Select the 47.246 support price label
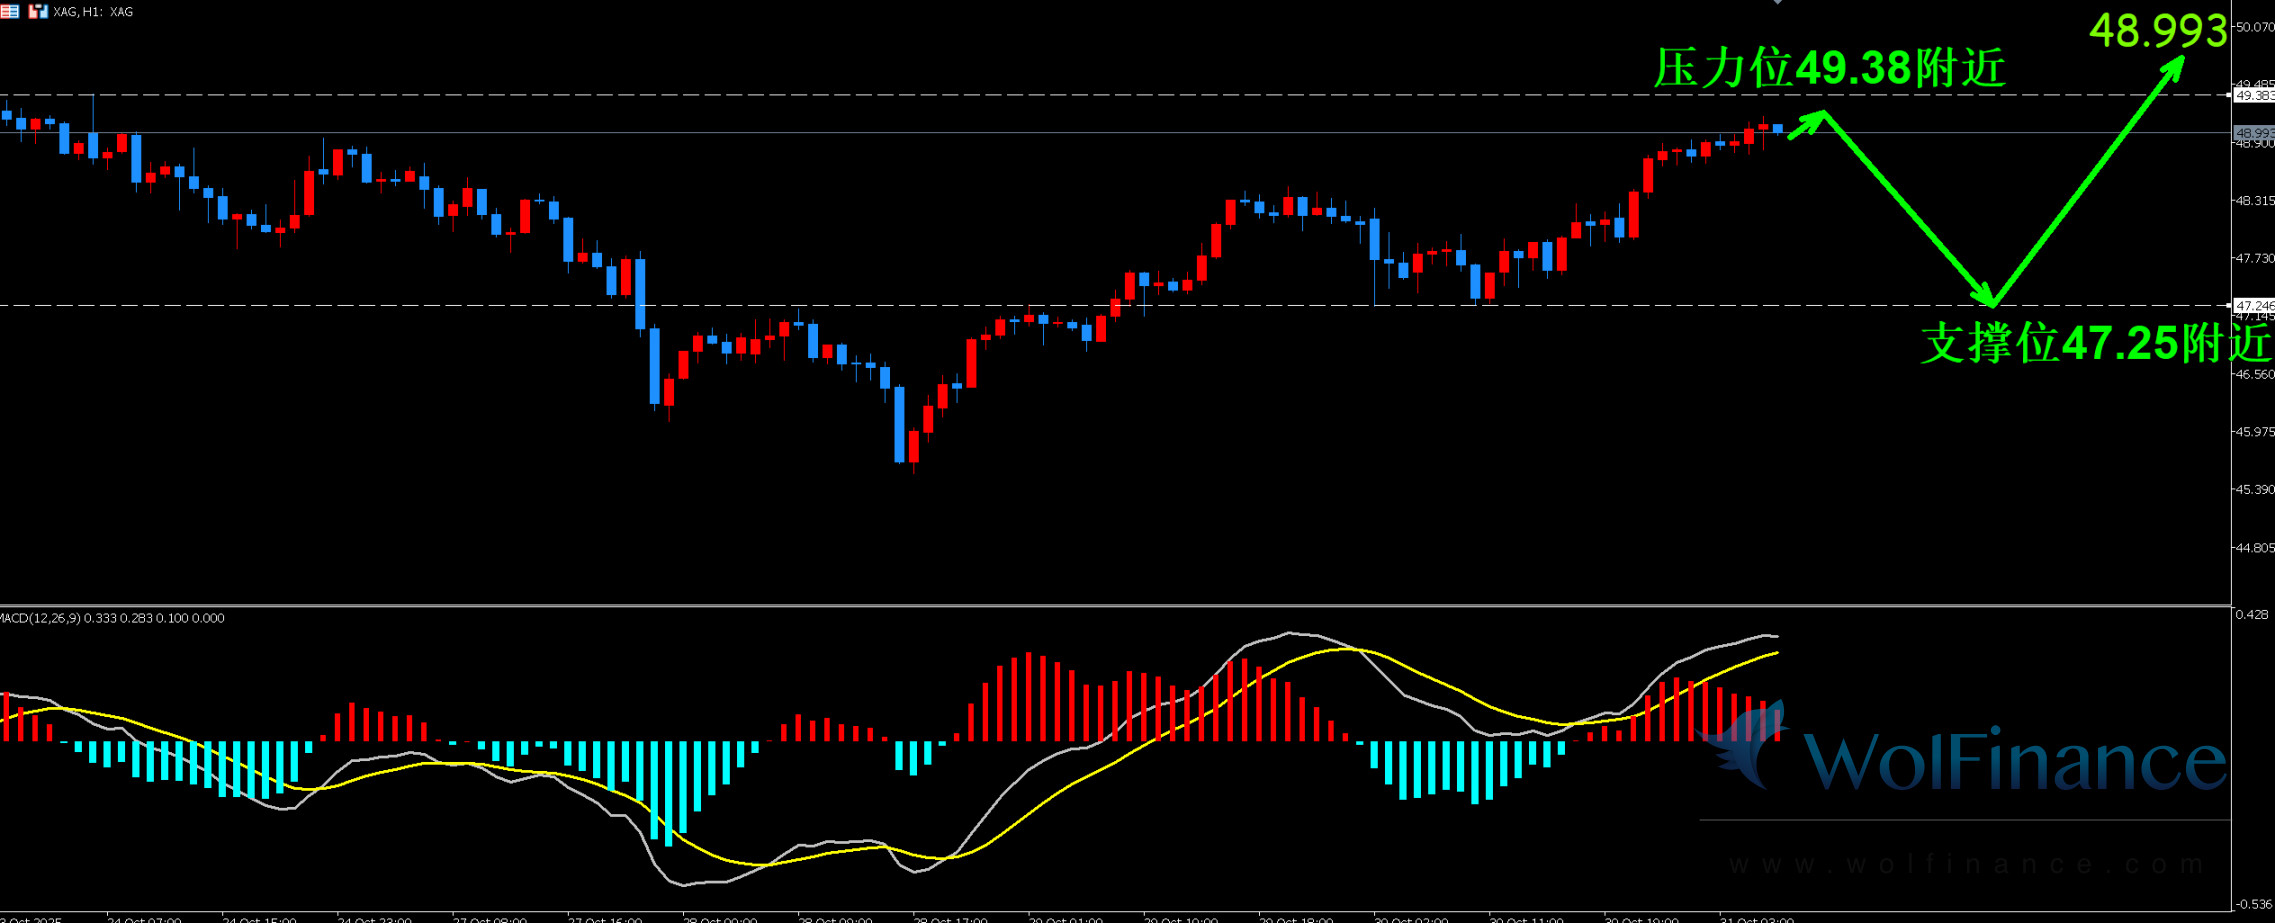Screen dimensions: 2275x923 2254,305
